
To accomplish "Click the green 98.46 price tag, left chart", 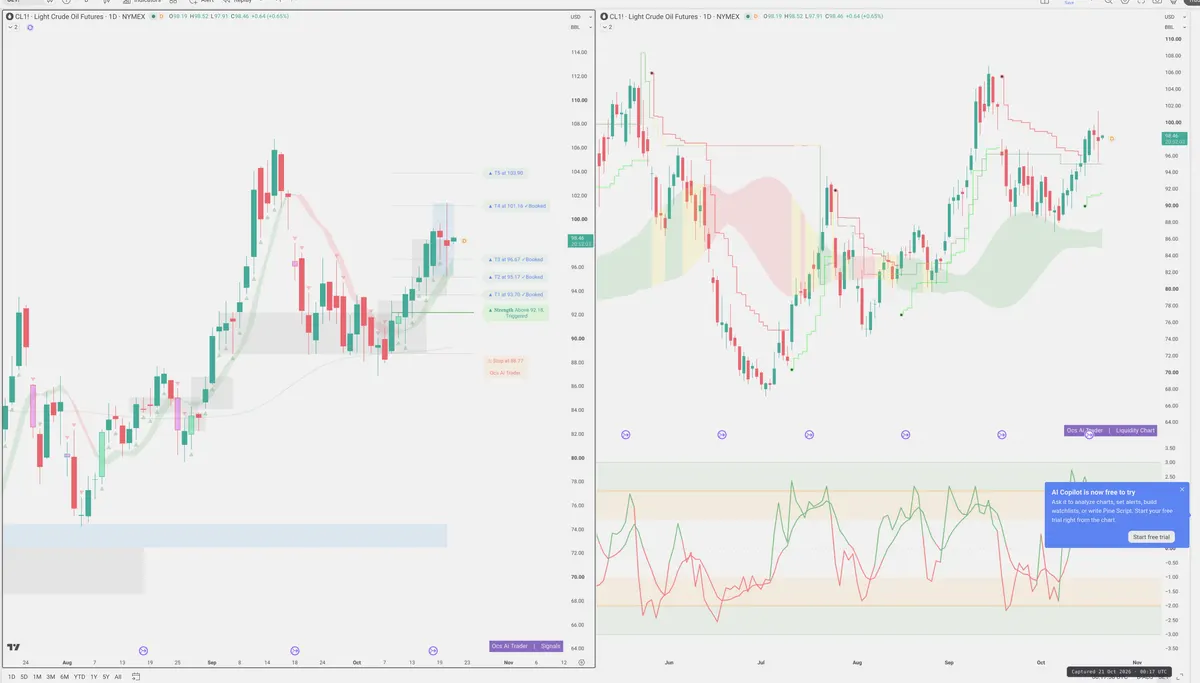I will point(579,241).
